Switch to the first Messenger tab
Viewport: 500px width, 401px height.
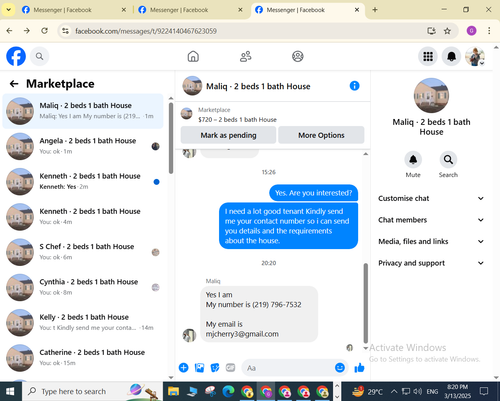(x=73, y=10)
